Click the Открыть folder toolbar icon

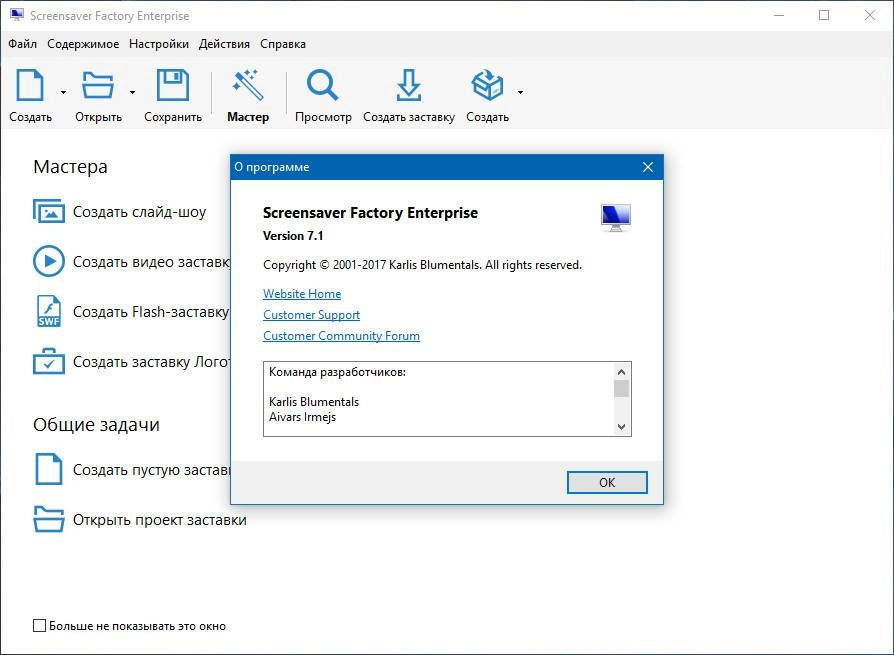(97, 85)
